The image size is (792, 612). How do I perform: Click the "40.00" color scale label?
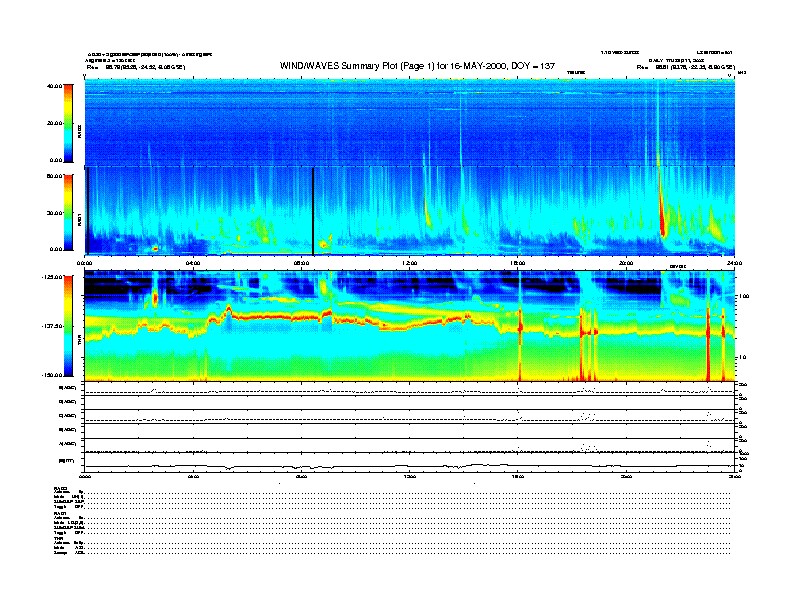(x=54, y=86)
